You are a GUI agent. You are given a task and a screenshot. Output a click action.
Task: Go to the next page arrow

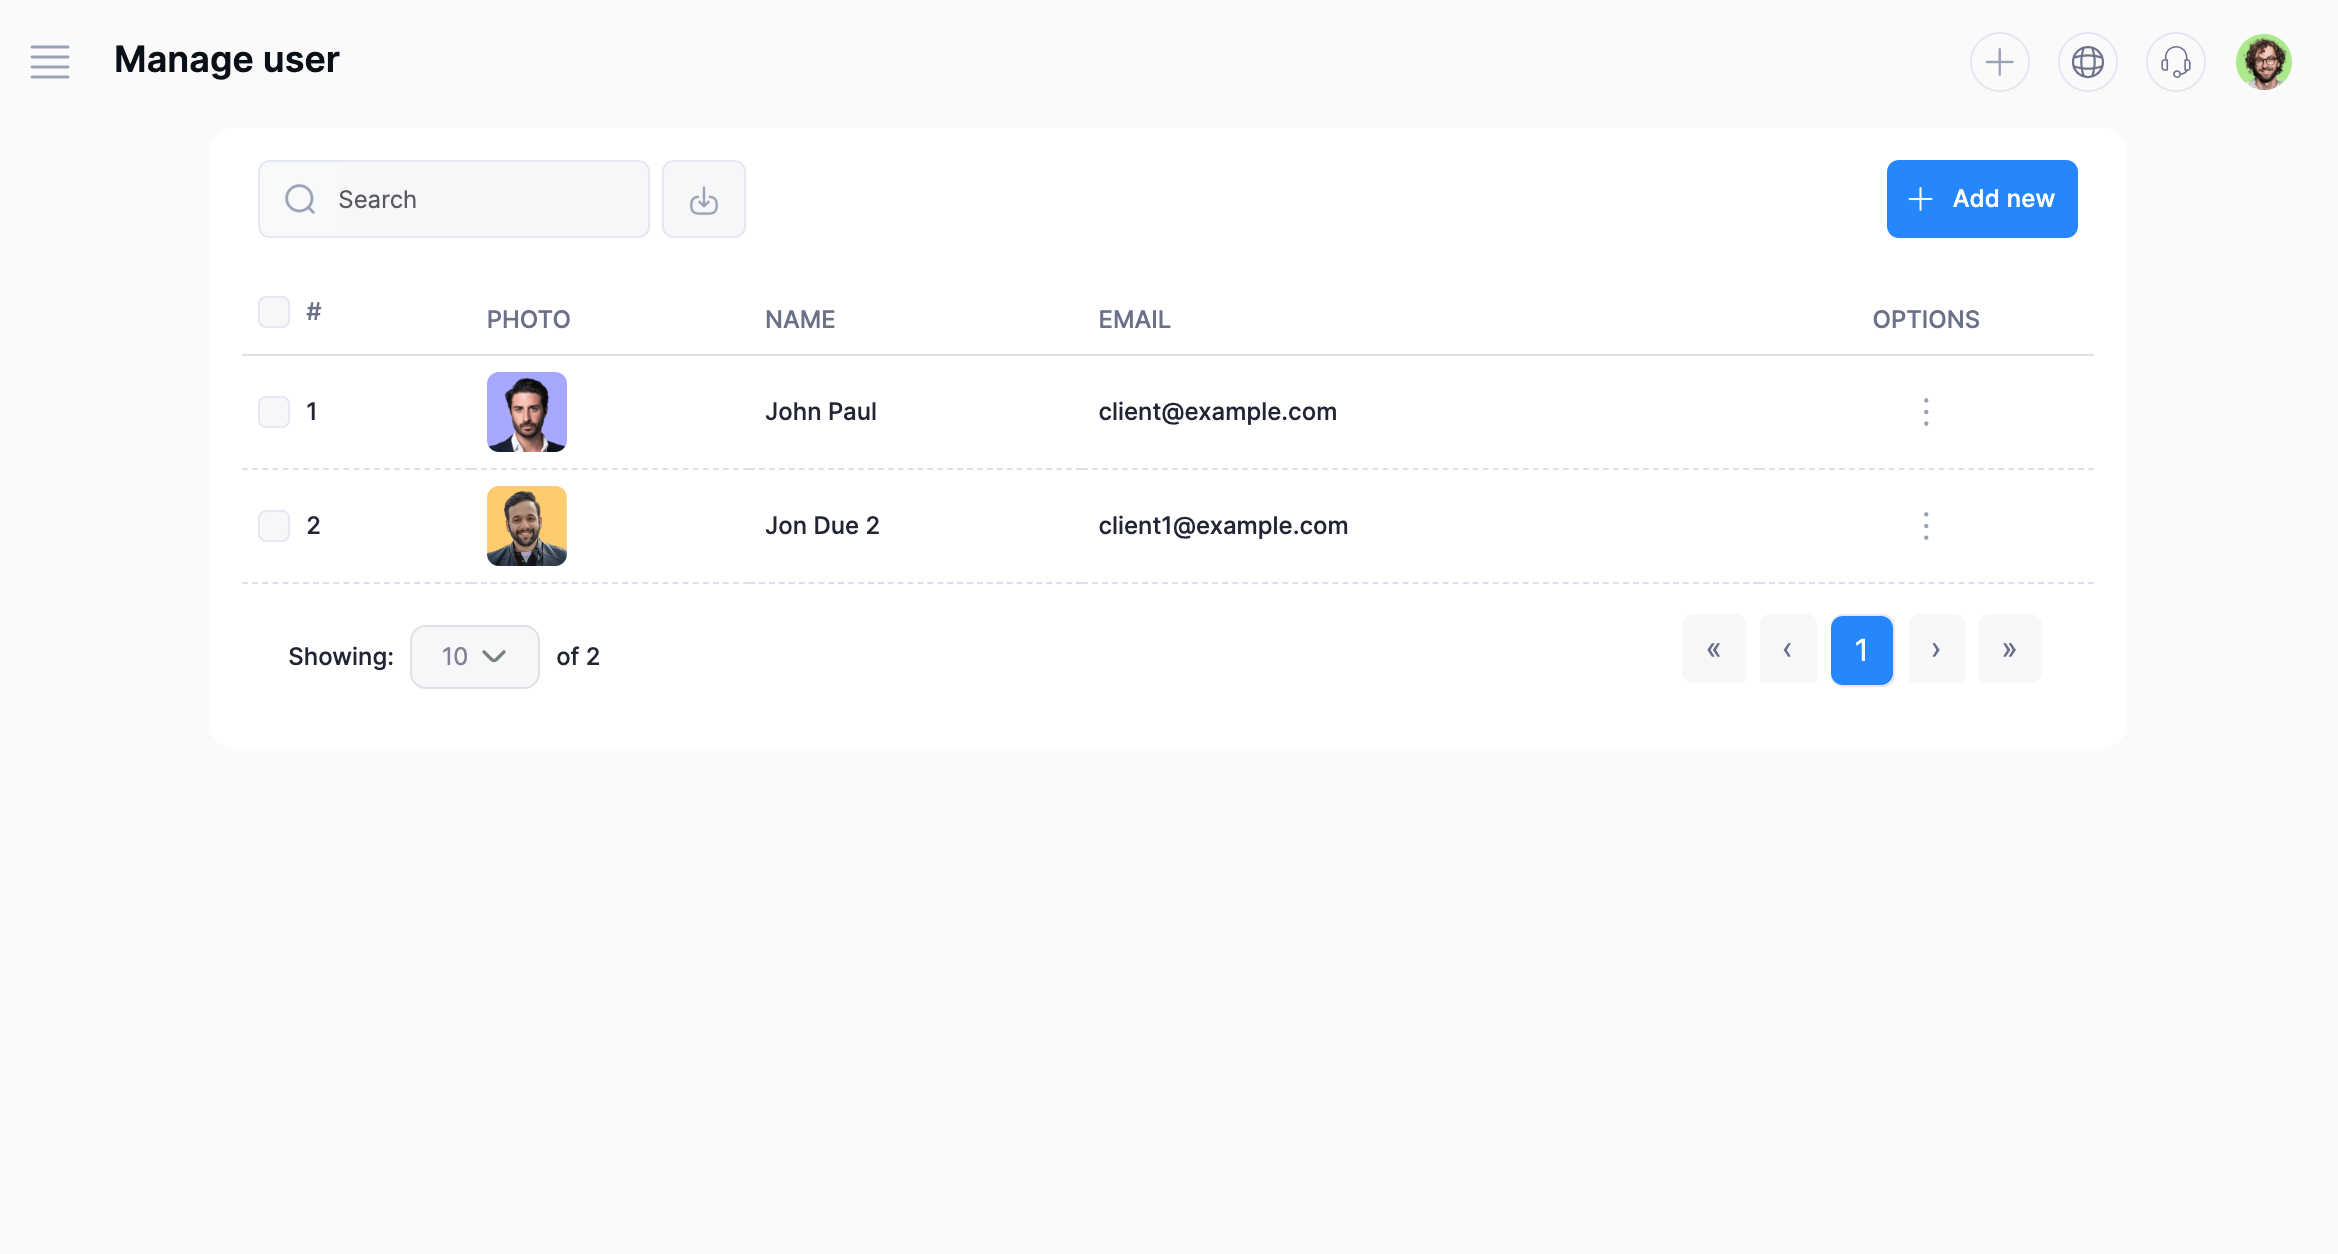tap(1936, 650)
